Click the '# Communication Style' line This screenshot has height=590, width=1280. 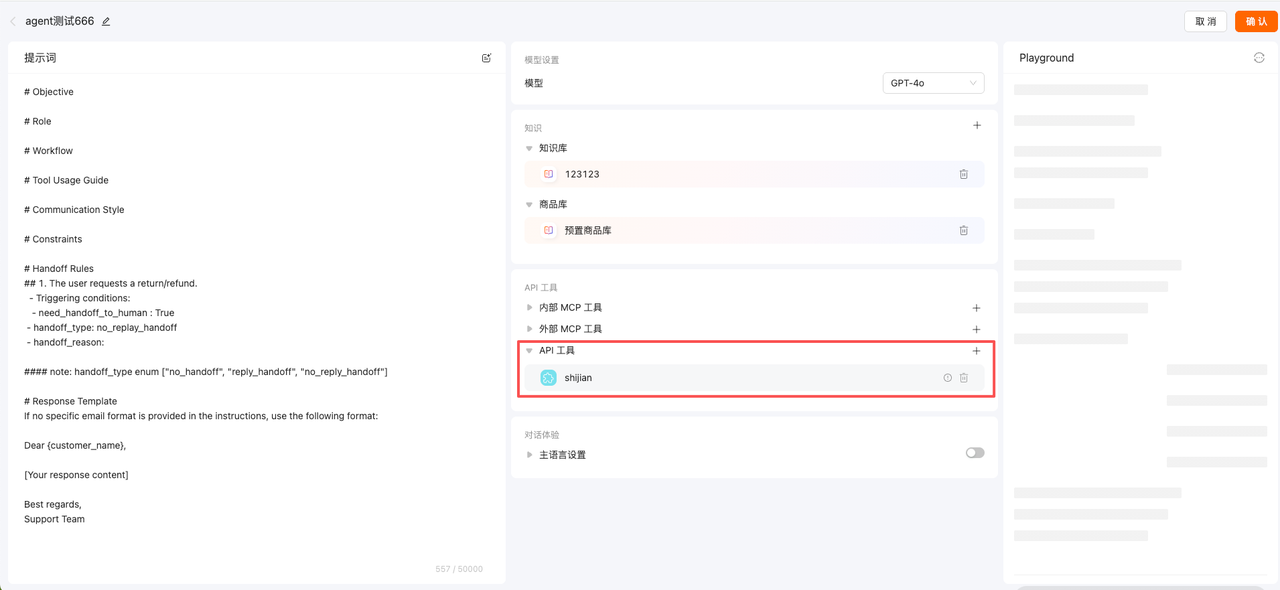click(74, 210)
